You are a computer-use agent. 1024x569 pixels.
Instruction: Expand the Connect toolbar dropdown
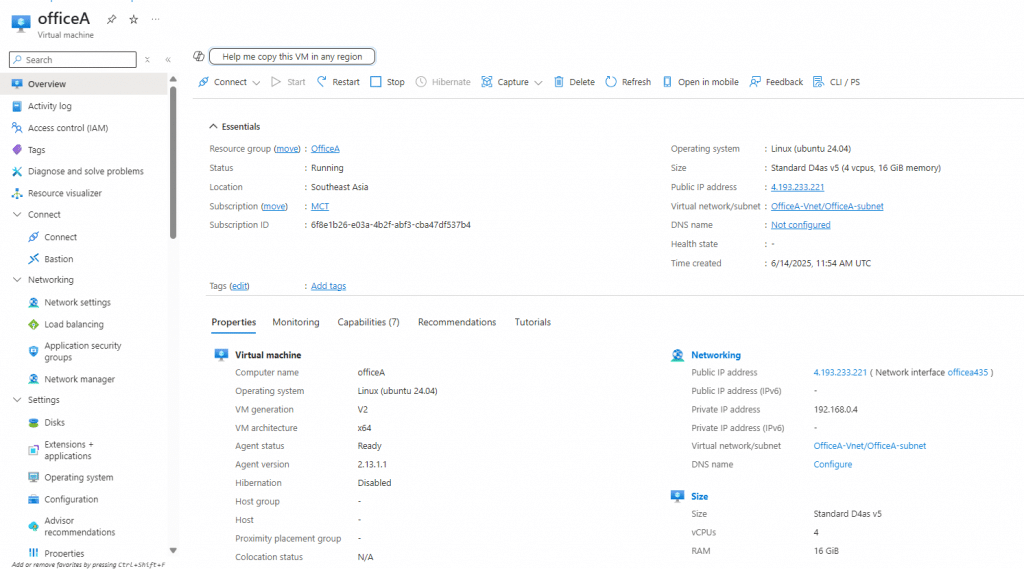coord(256,82)
